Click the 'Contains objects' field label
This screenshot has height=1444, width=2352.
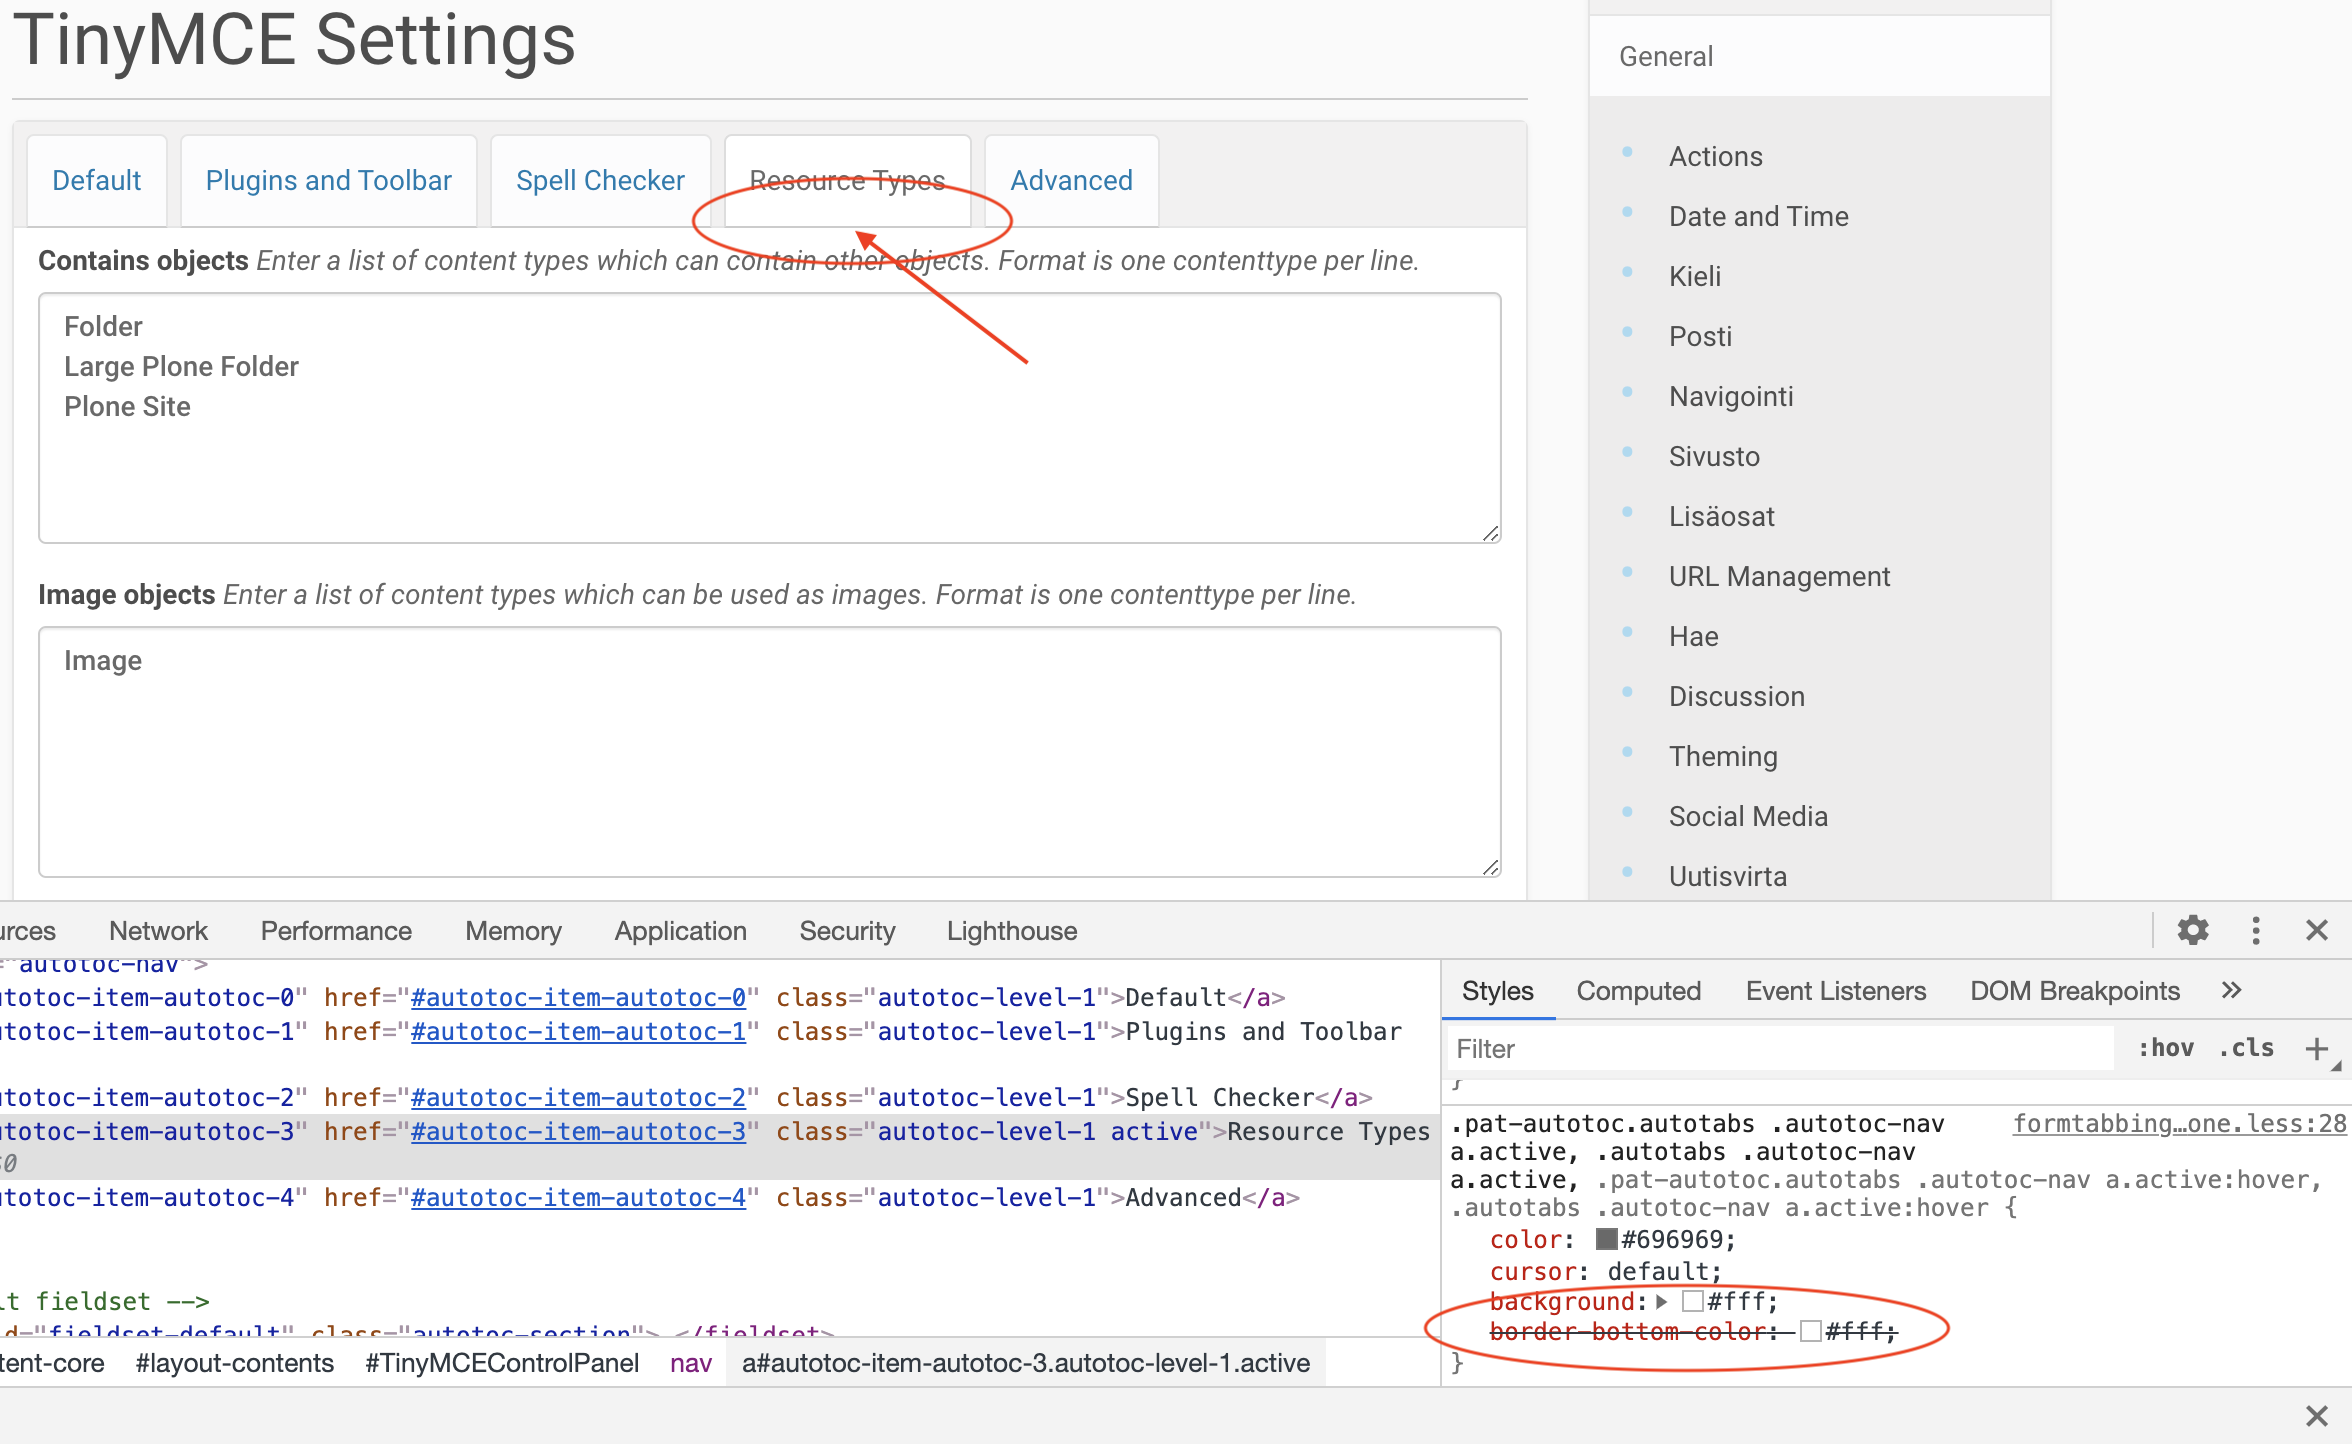[x=143, y=260]
